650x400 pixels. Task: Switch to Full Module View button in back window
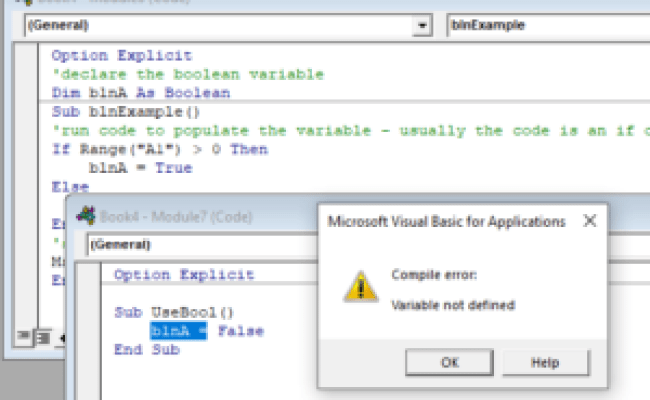point(43,337)
